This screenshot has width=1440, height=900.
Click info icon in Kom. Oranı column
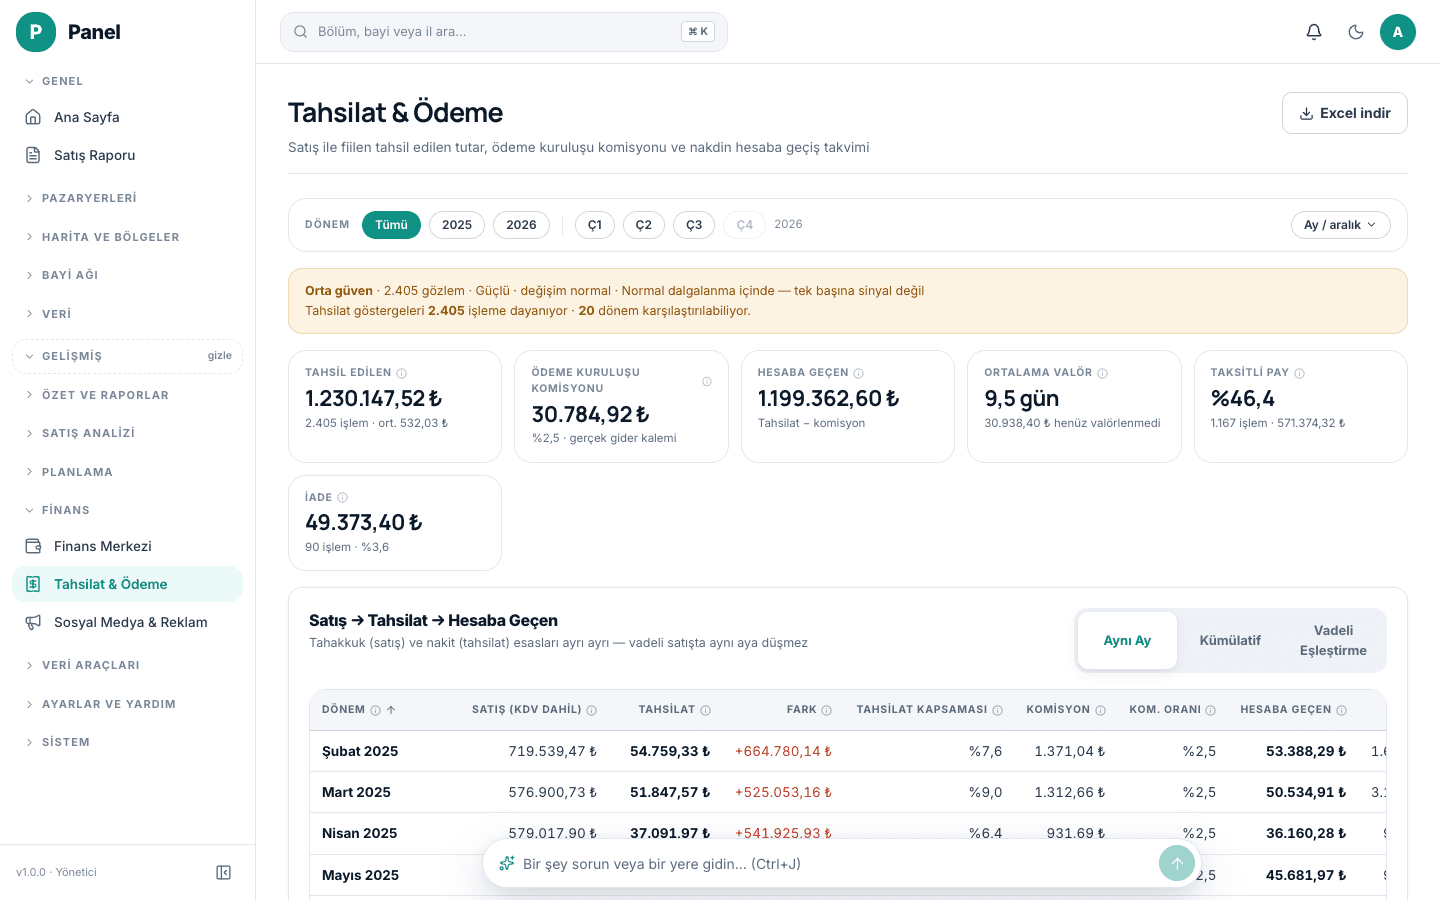pyautogui.click(x=1211, y=710)
